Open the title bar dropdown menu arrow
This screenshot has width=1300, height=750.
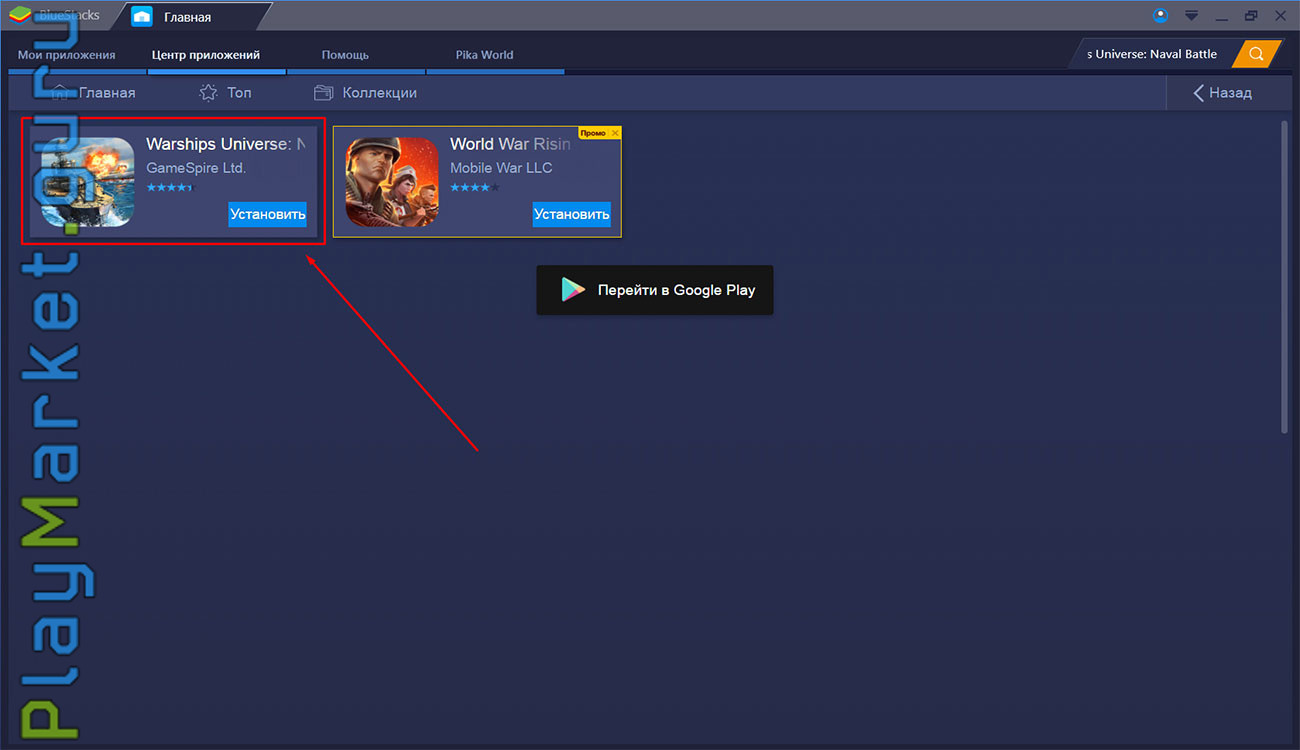[x=1192, y=16]
